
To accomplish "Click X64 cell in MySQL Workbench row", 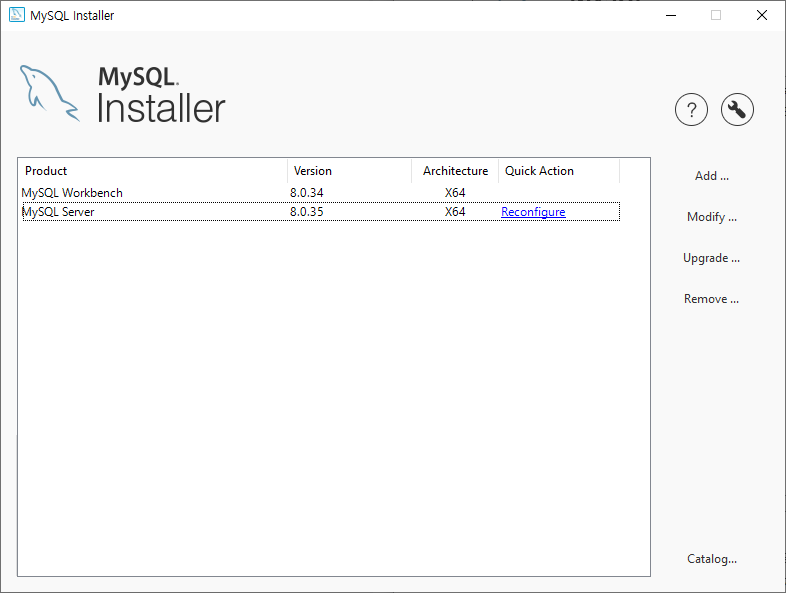I will [455, 192].
